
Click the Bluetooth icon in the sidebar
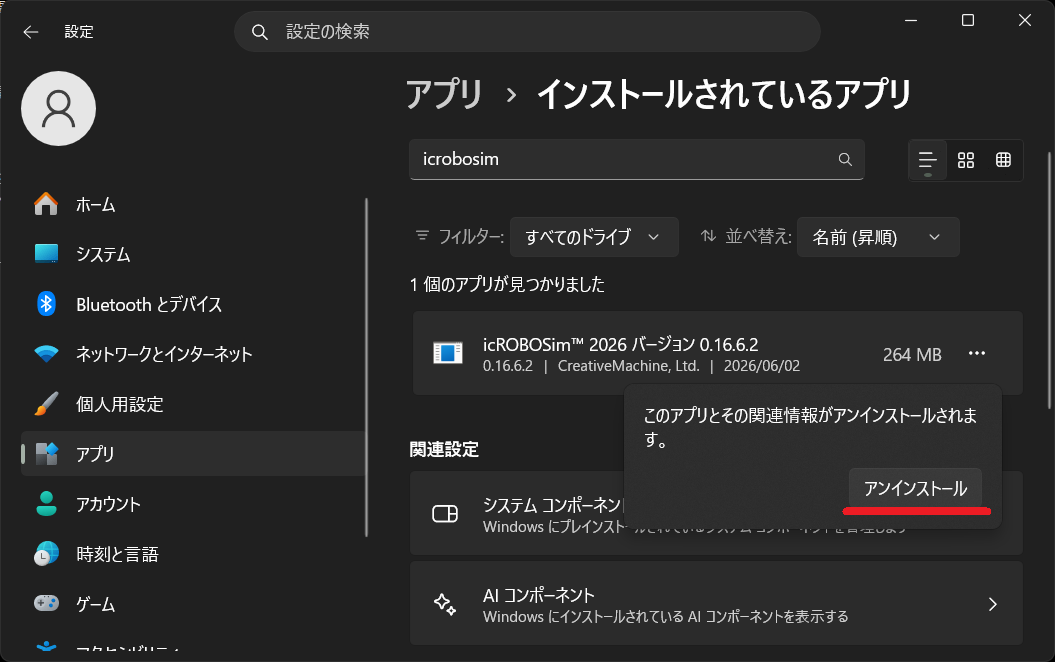click(x=46, y=303)
